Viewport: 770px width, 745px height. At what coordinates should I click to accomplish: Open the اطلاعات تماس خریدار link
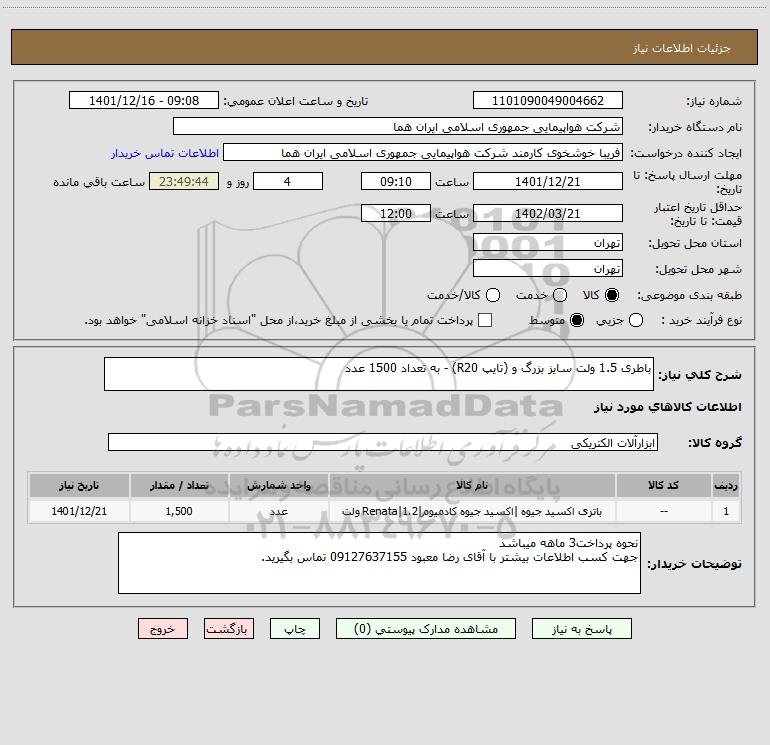(165, 153)
